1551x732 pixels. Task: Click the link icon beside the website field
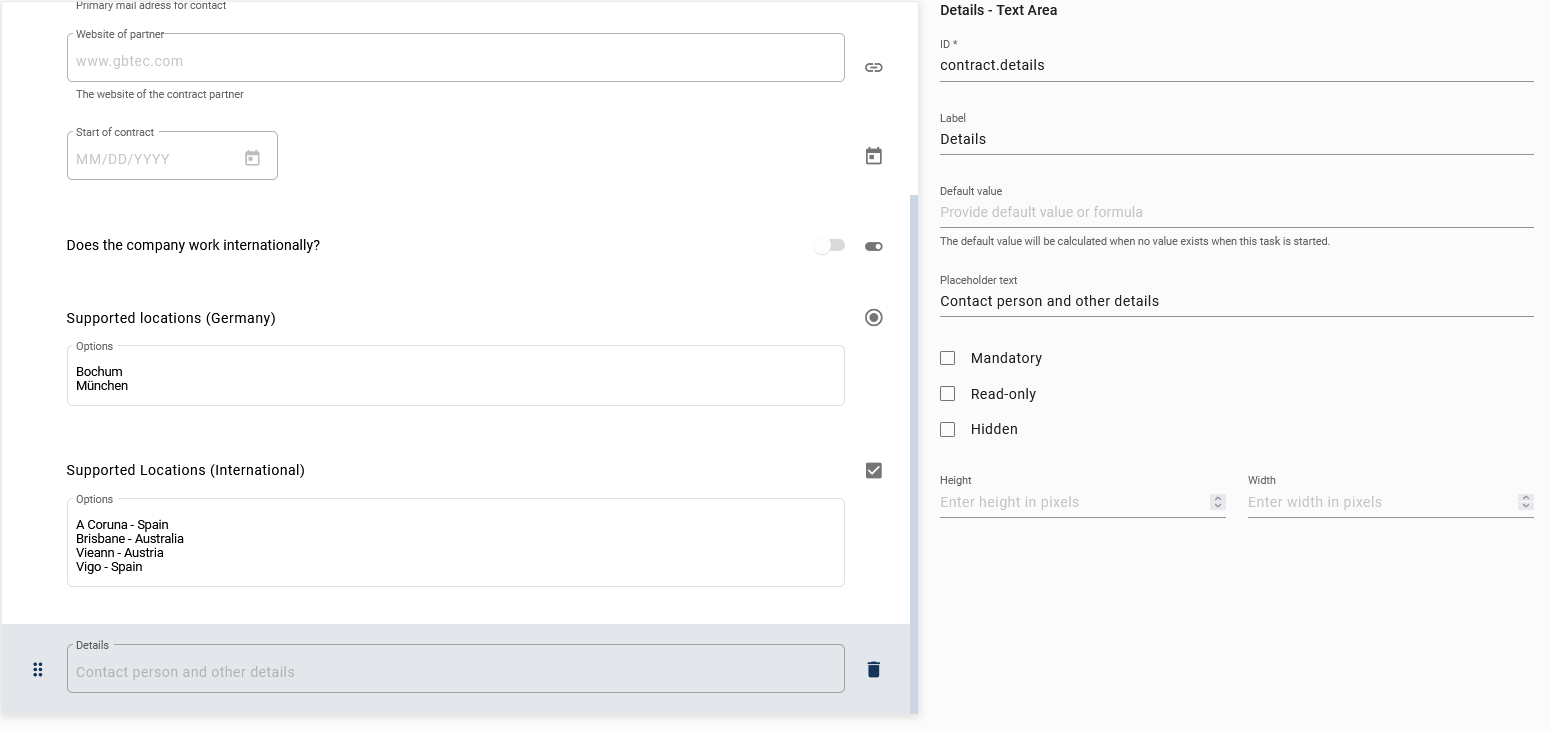[873, 67]
